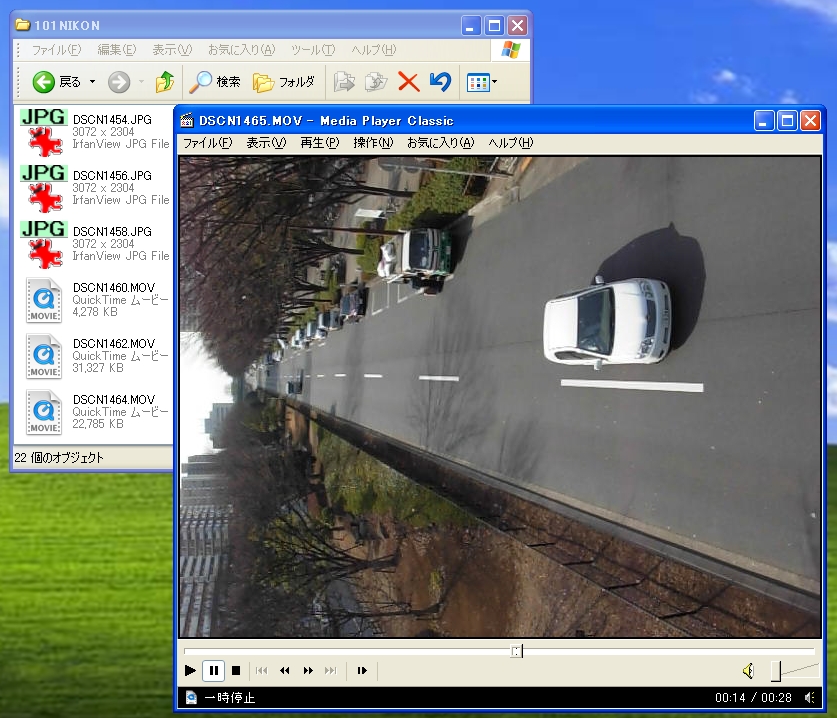The width and height of the screenshot is (837, 718).
Task: Skip to previous track in player
Action: (x=262, y=670)
